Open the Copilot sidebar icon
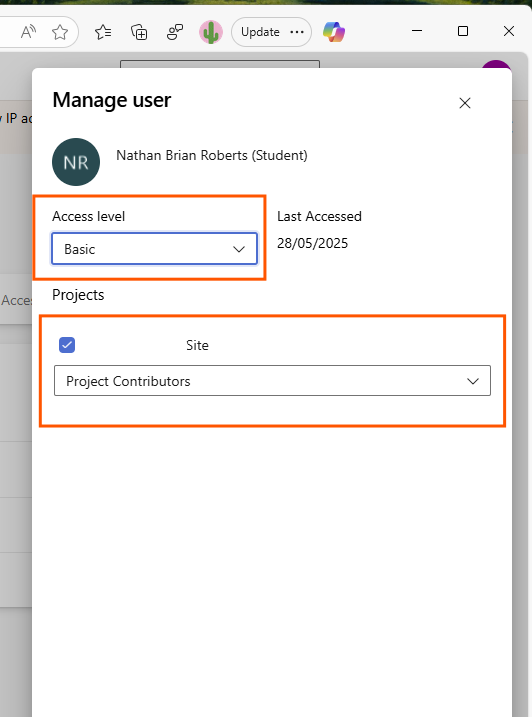This screenshot has height=717, width=532. tap(334, 32)
